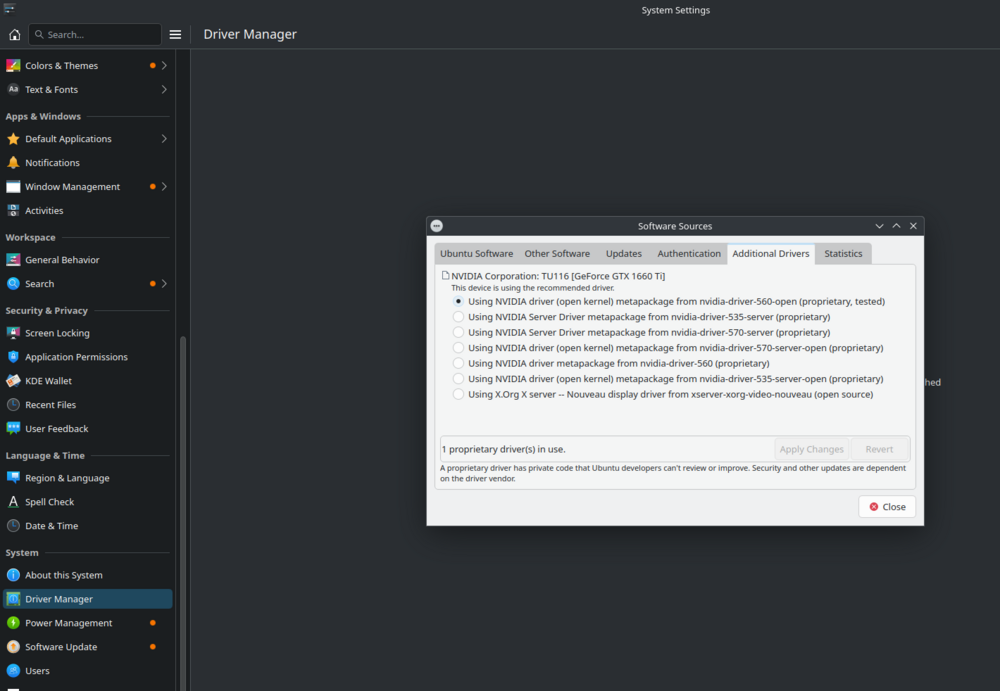Minimize the Software Sources window

(x=879, y=226)
